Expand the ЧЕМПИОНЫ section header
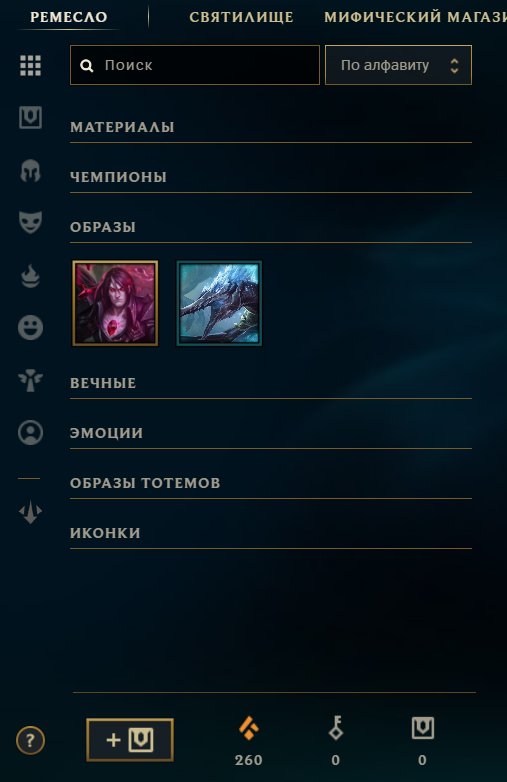Viewport: 507px width, 782px height. point(271,178)
